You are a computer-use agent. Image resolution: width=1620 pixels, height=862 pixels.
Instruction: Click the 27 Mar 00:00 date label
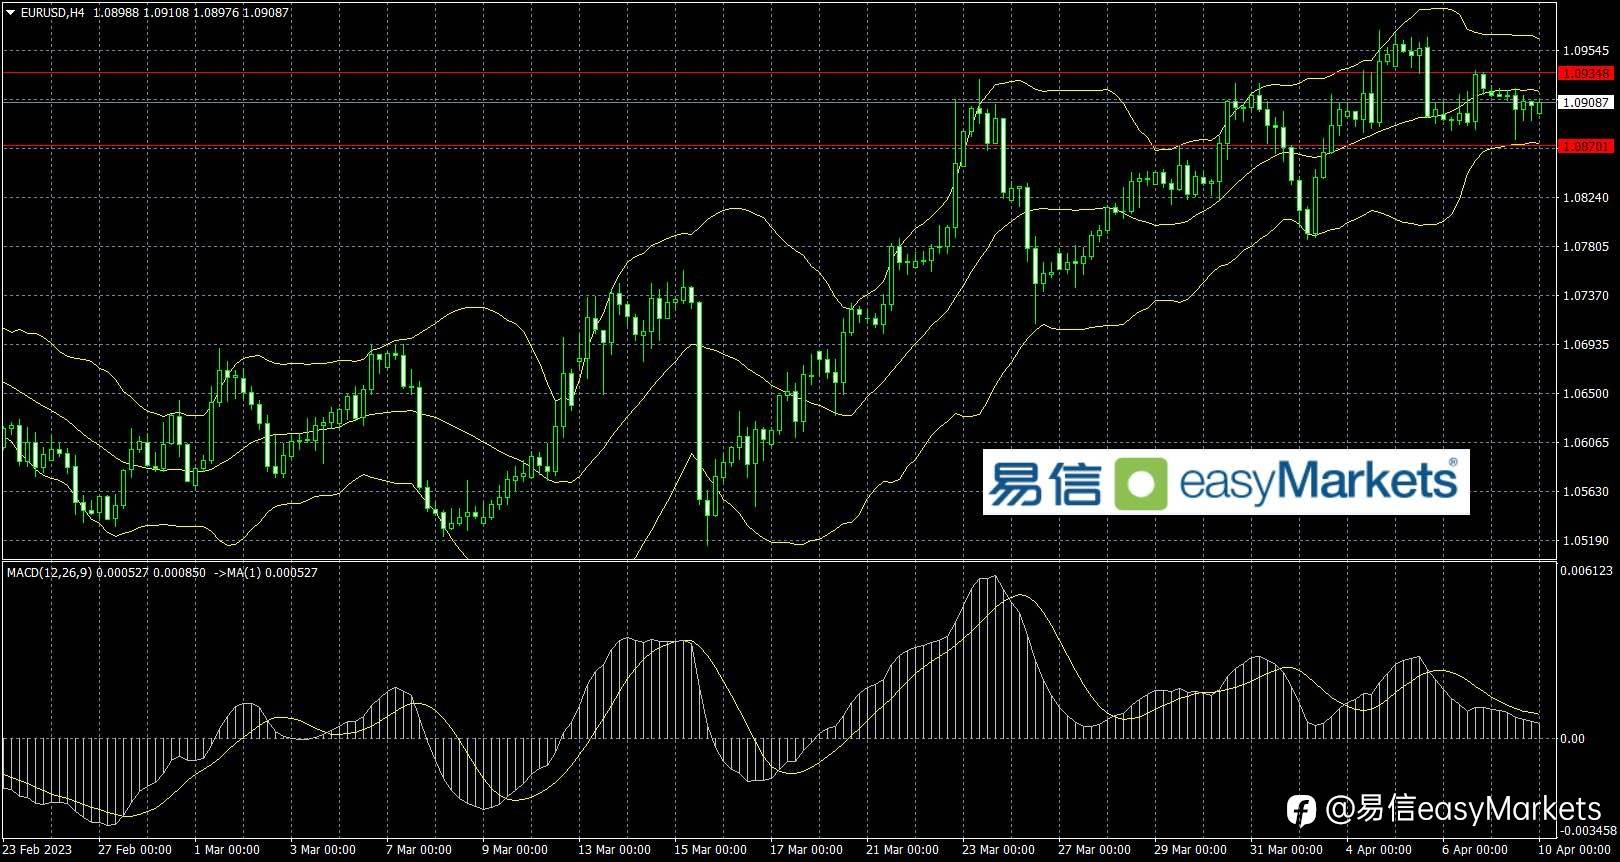tap(1094, 850)
